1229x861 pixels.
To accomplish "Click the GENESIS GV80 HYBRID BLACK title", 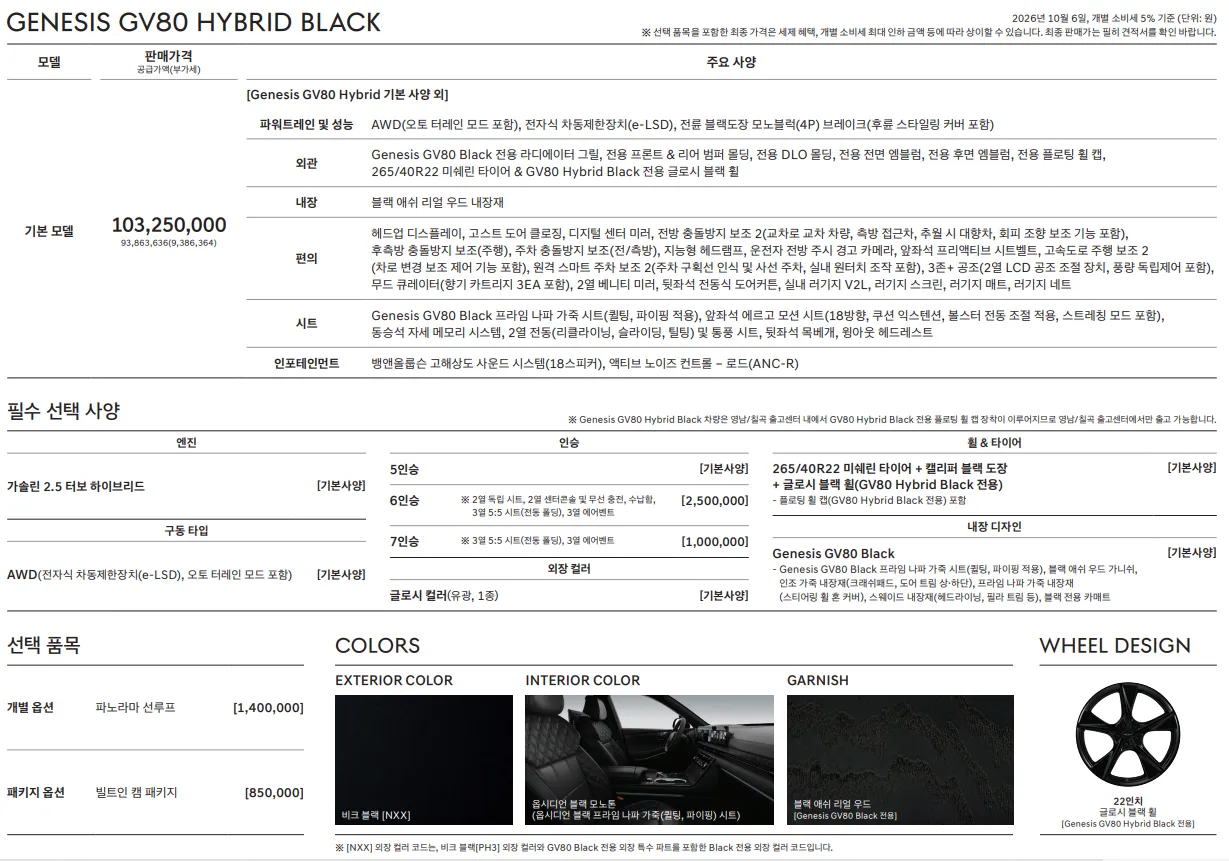I will (194, 22).
